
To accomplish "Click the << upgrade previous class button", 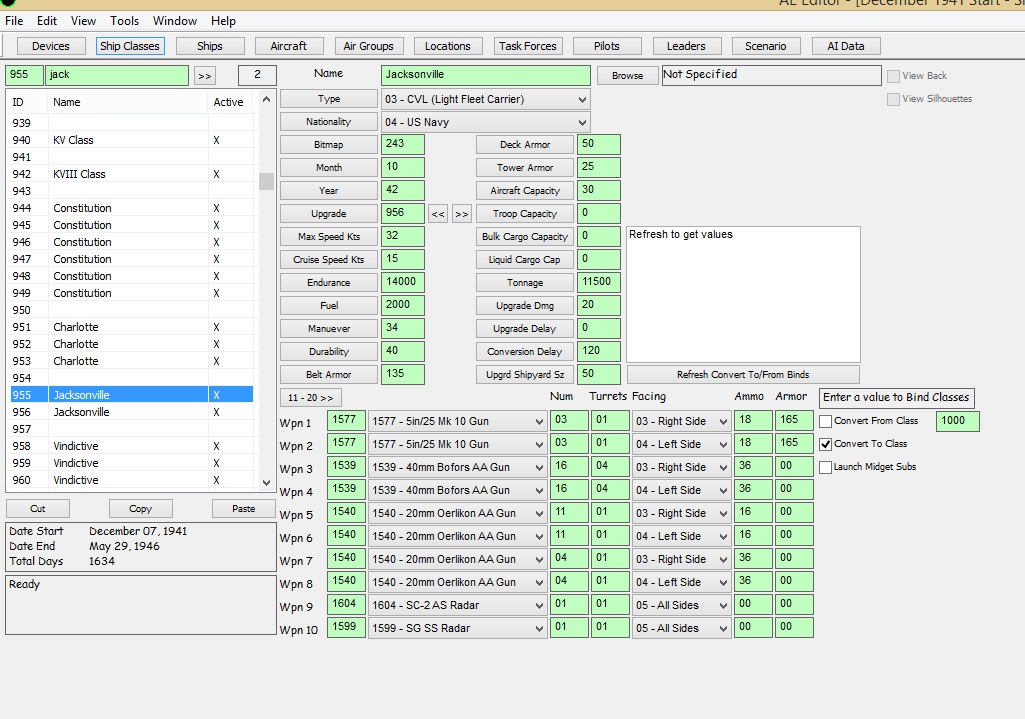I will click(x=438, y=214).
